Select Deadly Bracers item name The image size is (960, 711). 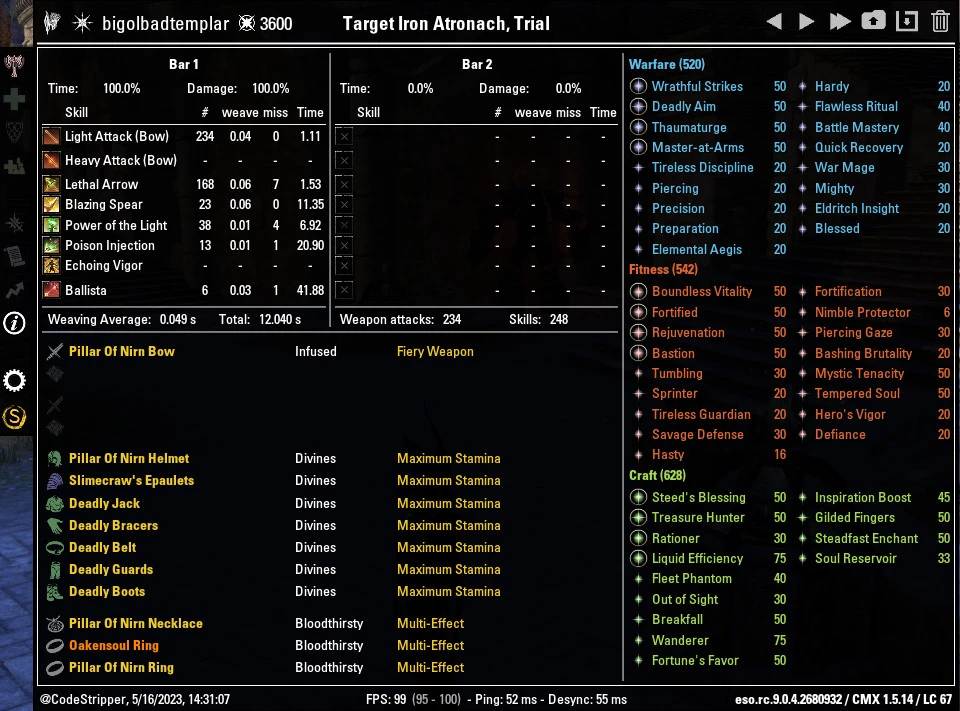[113, 525]
